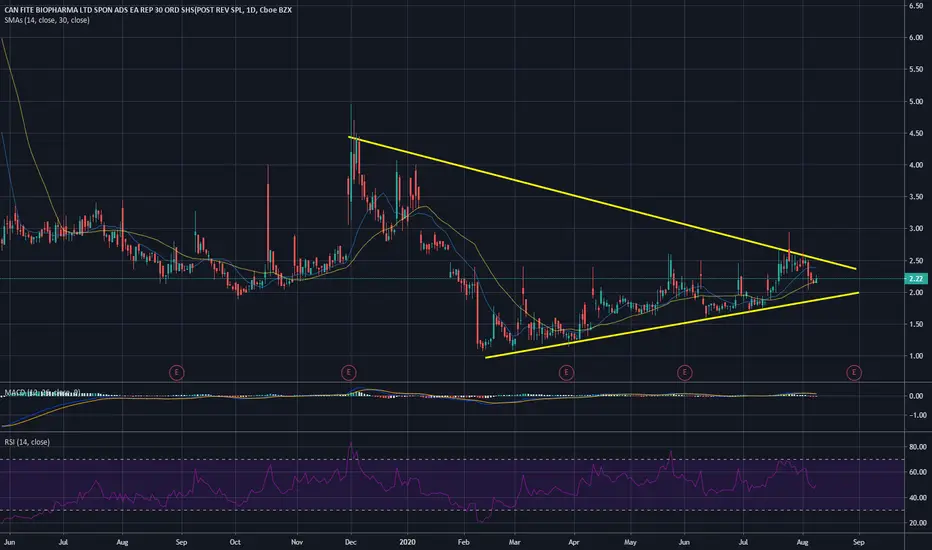This screenshot has height=550, width=932.
Task: Click the CAN FITE BIOPHARMA symbol title
Action: tap(148, 10)
